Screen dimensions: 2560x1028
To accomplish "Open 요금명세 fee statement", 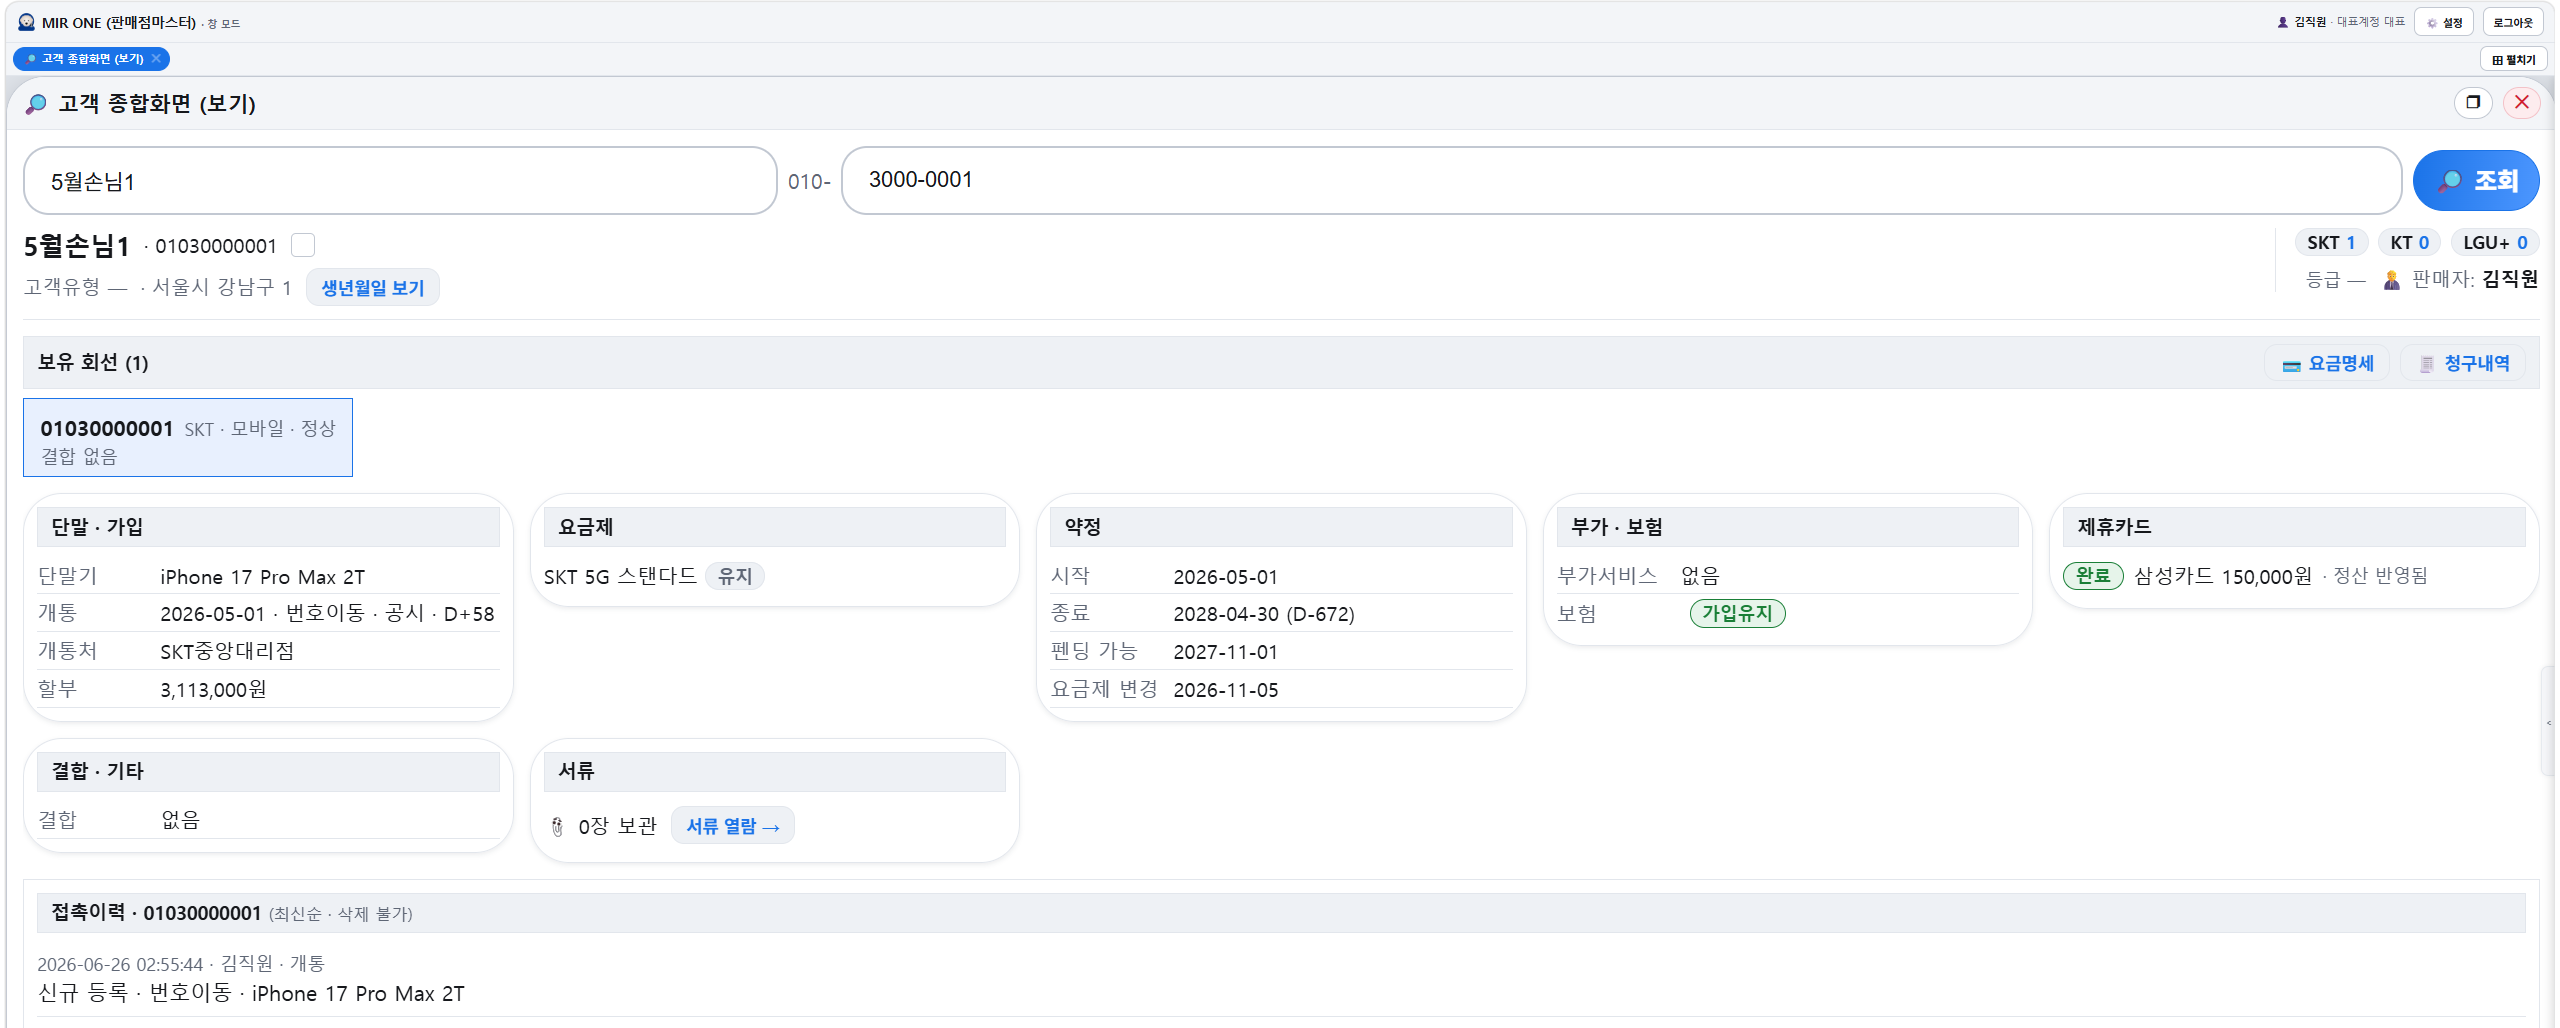I will 2328,364.
